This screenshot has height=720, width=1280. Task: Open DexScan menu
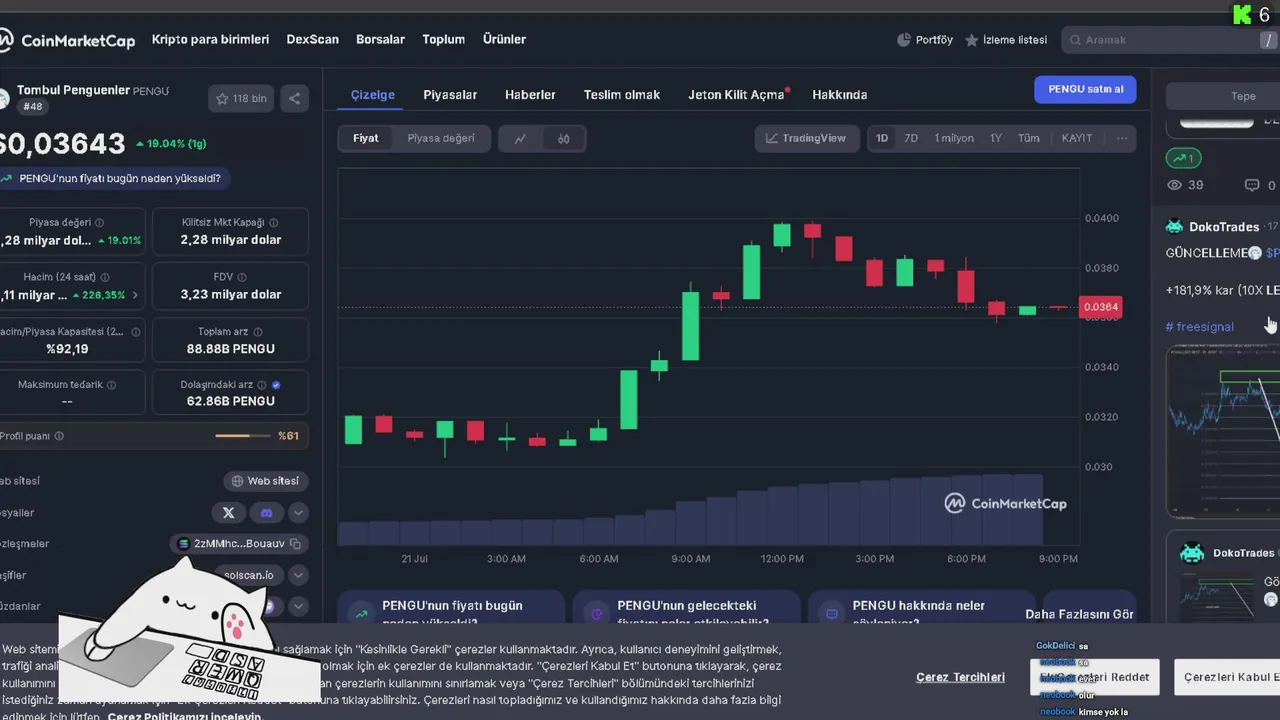pos(312,40)
